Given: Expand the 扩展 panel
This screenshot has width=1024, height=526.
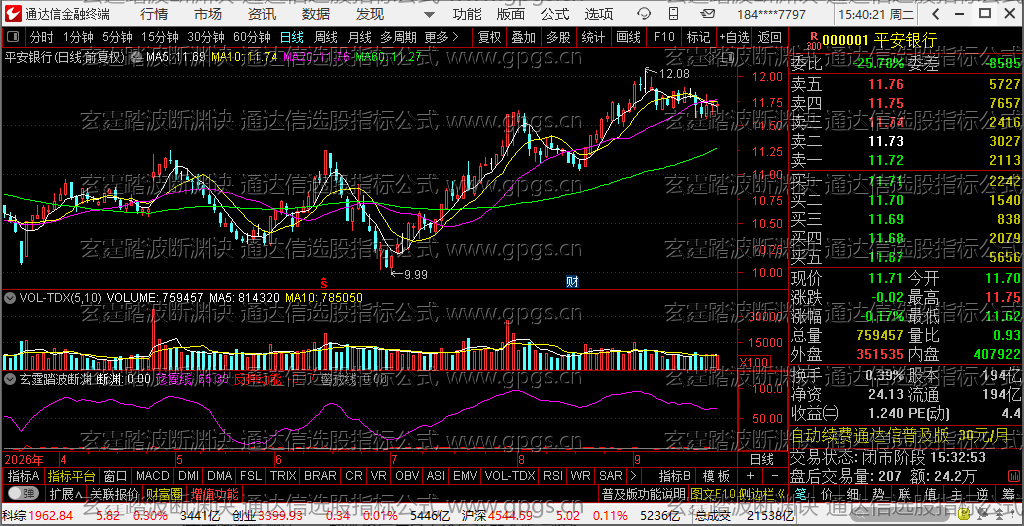Looking at the screenshot, I should point(65,493).
